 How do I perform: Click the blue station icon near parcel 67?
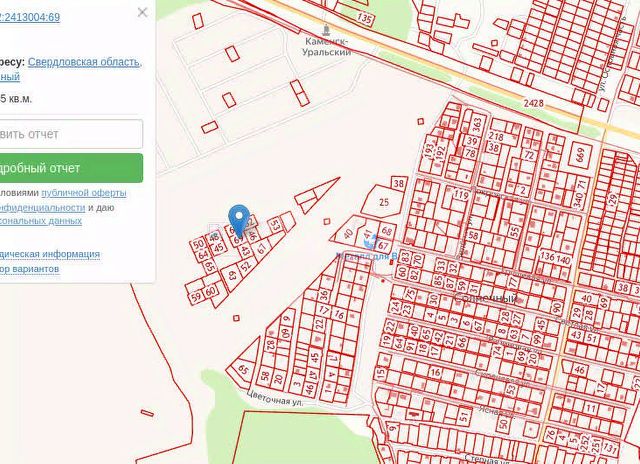pyautogui.click(x=370, y=242)
